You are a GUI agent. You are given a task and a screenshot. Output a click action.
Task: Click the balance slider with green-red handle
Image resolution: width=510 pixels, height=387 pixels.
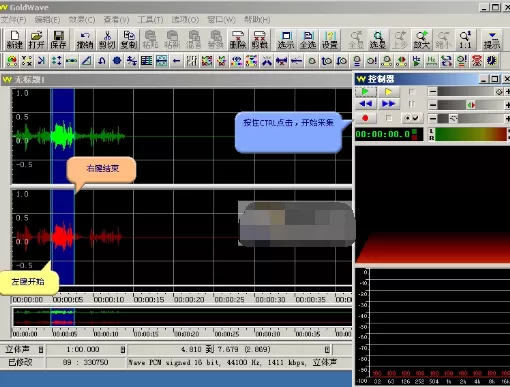(470, 105)
